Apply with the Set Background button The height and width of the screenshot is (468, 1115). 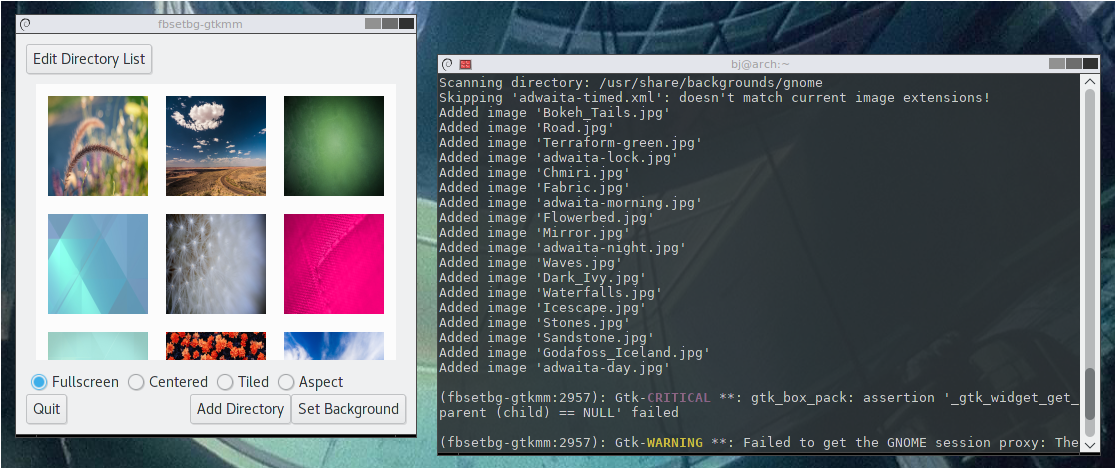click(348, 409)
